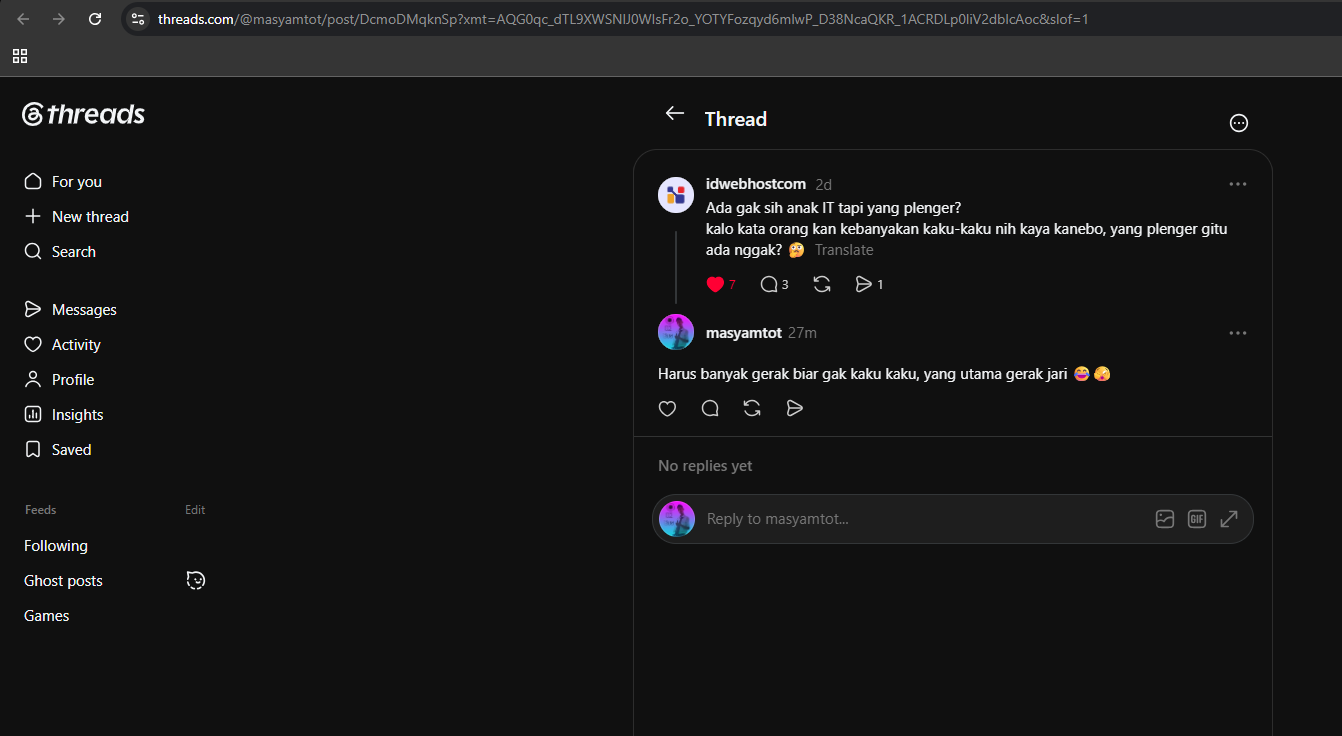
Task: Share masyamtot's reply with send icon
Action: pyautogui.click(x=795, y=408)
